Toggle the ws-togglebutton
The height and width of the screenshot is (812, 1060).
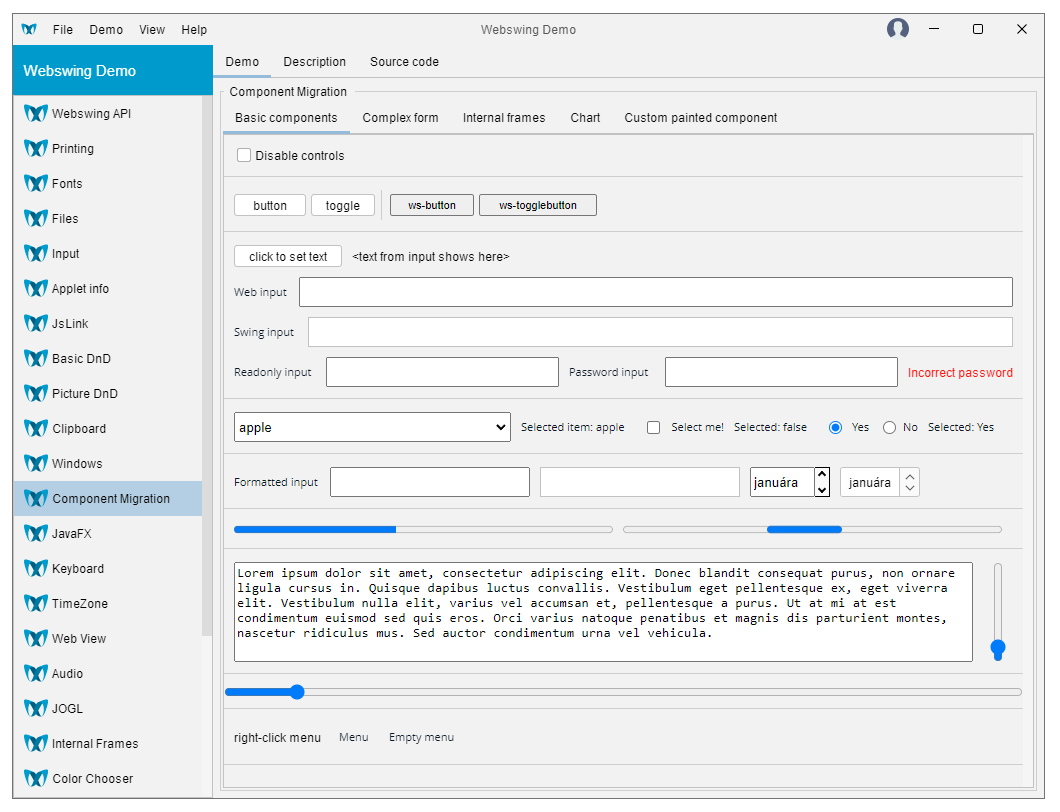coord(538,206)
